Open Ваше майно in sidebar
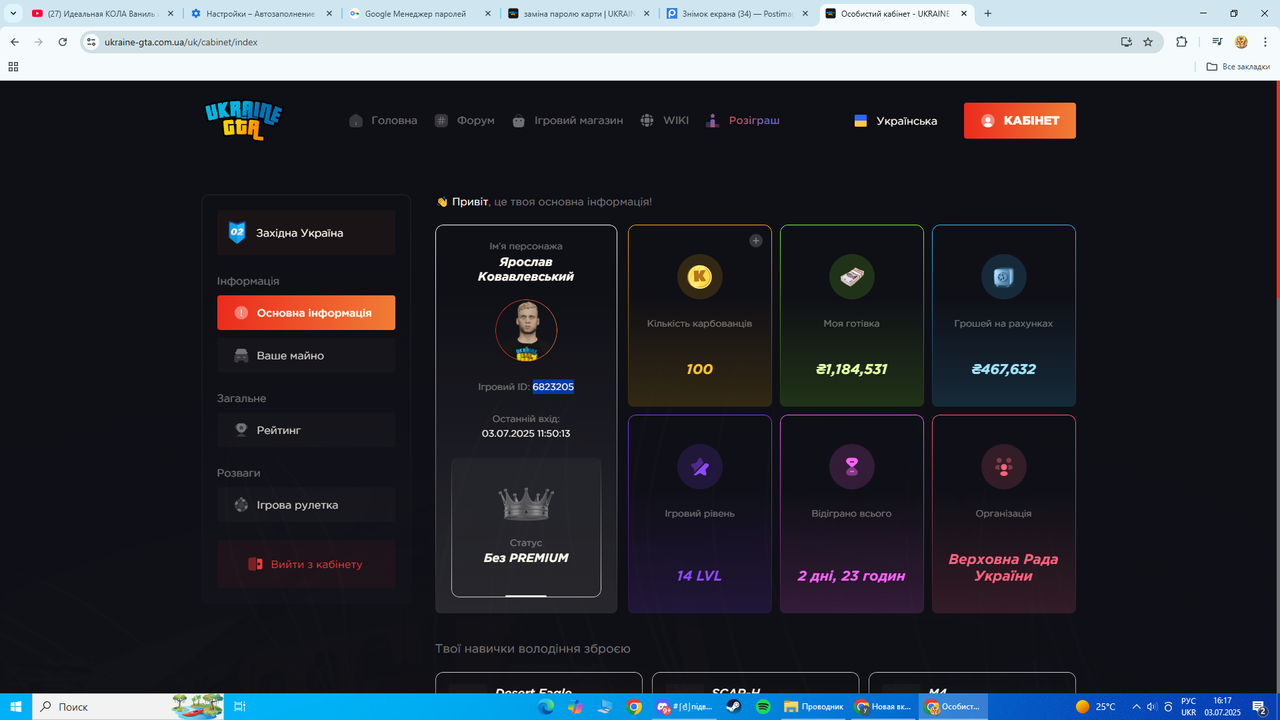Image resolution: width=1280 pixels, height=720 pixels. click(306, 355)
